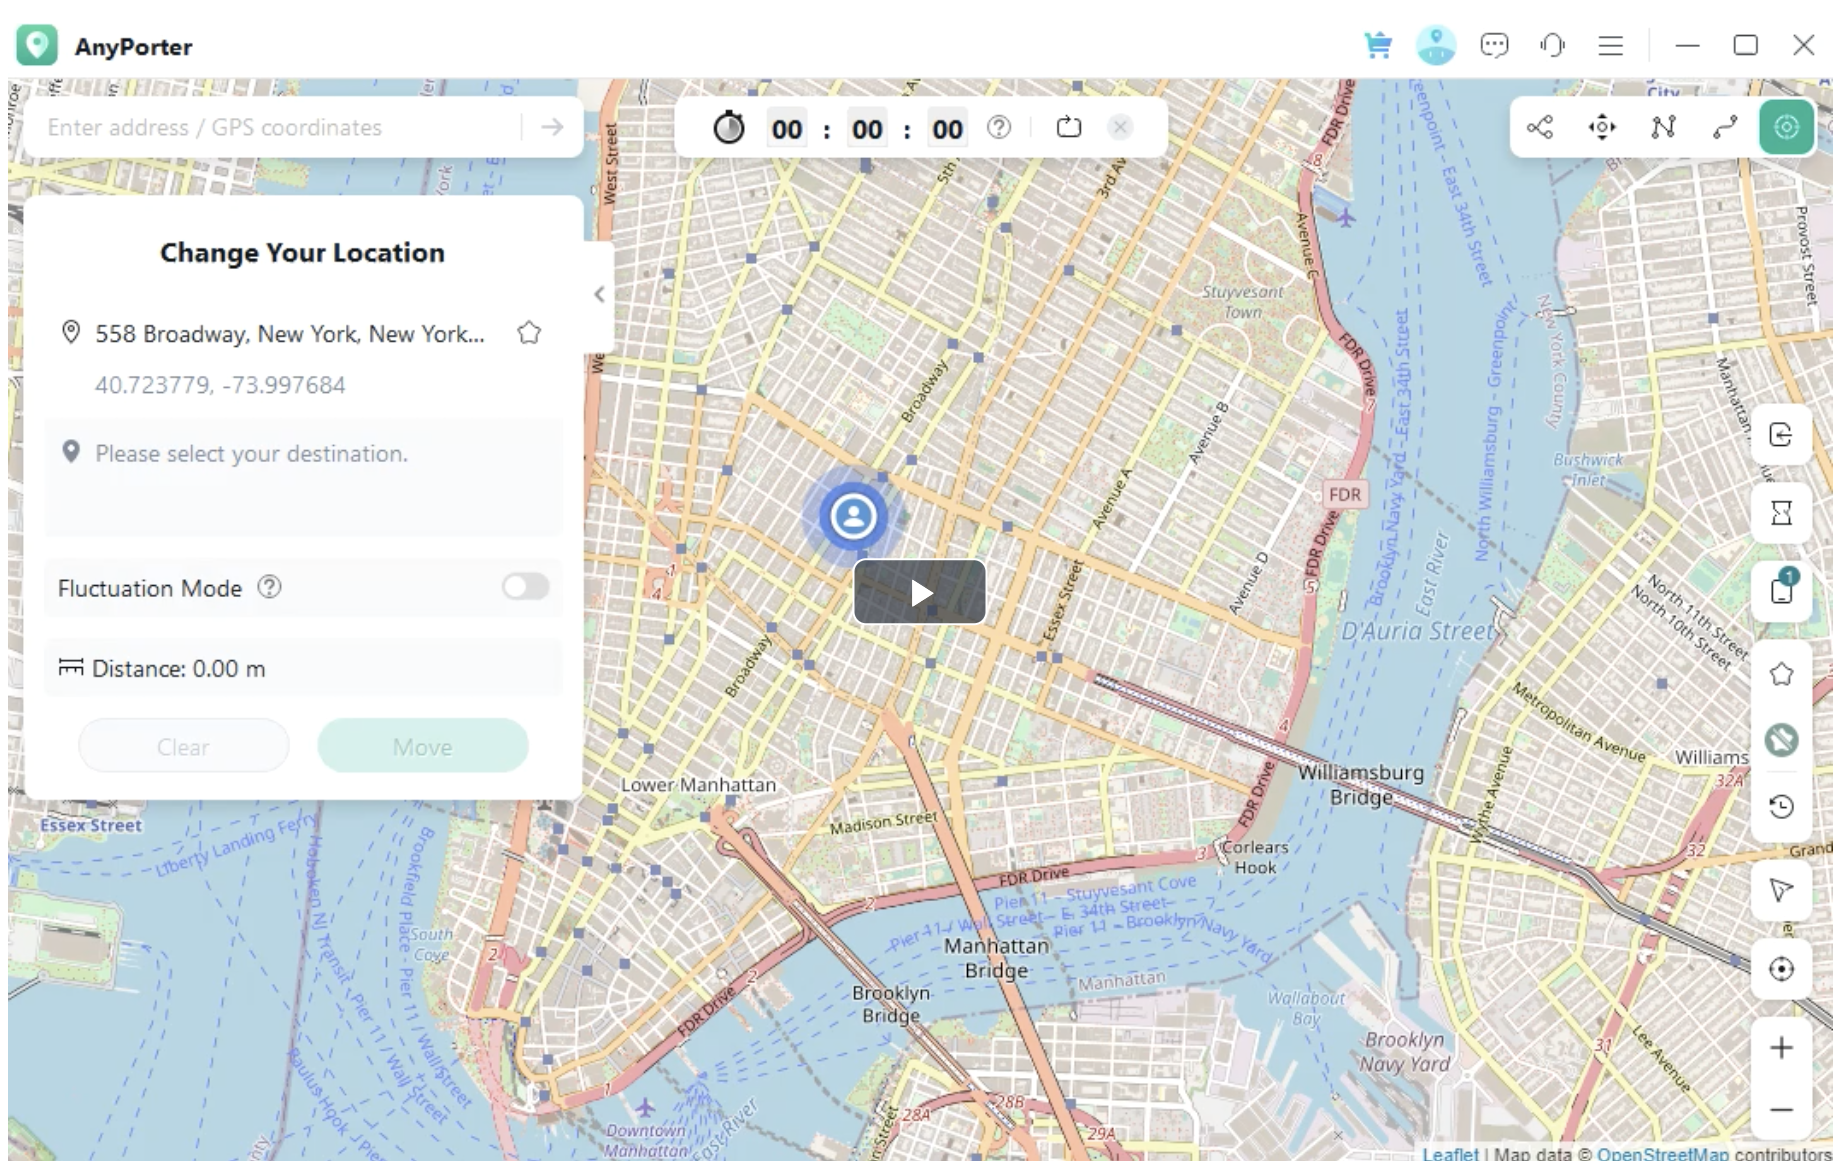Image resolution: width=1836 pixels, height=1164 pixels.
Task: Open the history records icon
Action: (x=1781, y=807)
